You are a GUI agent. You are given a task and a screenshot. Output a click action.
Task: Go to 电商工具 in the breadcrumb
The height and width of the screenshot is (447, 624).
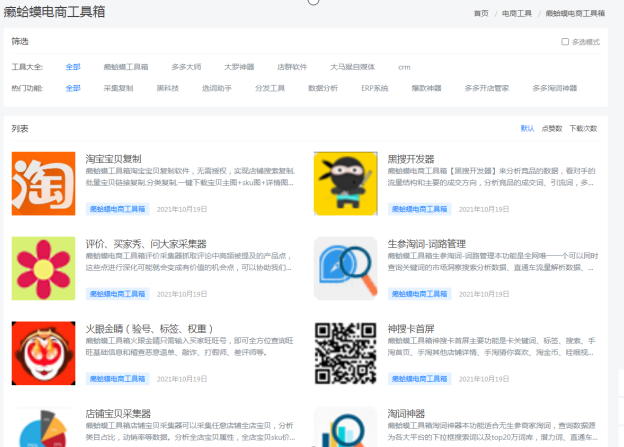(x=517, y=13)
